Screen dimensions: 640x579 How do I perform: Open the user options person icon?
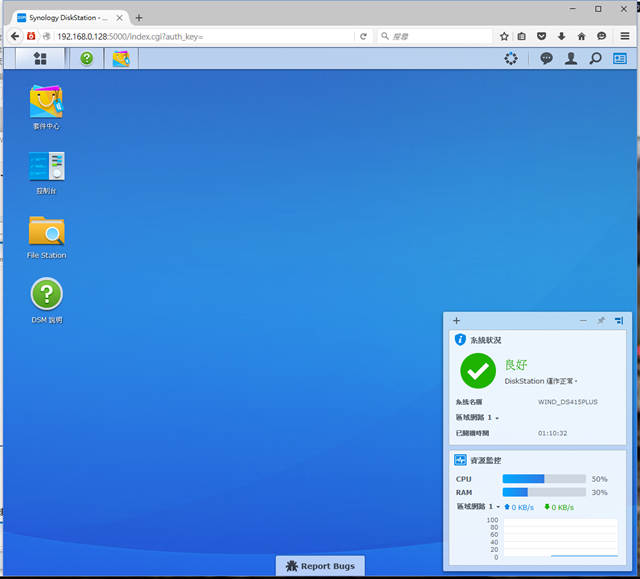click(x=571, y=58)
